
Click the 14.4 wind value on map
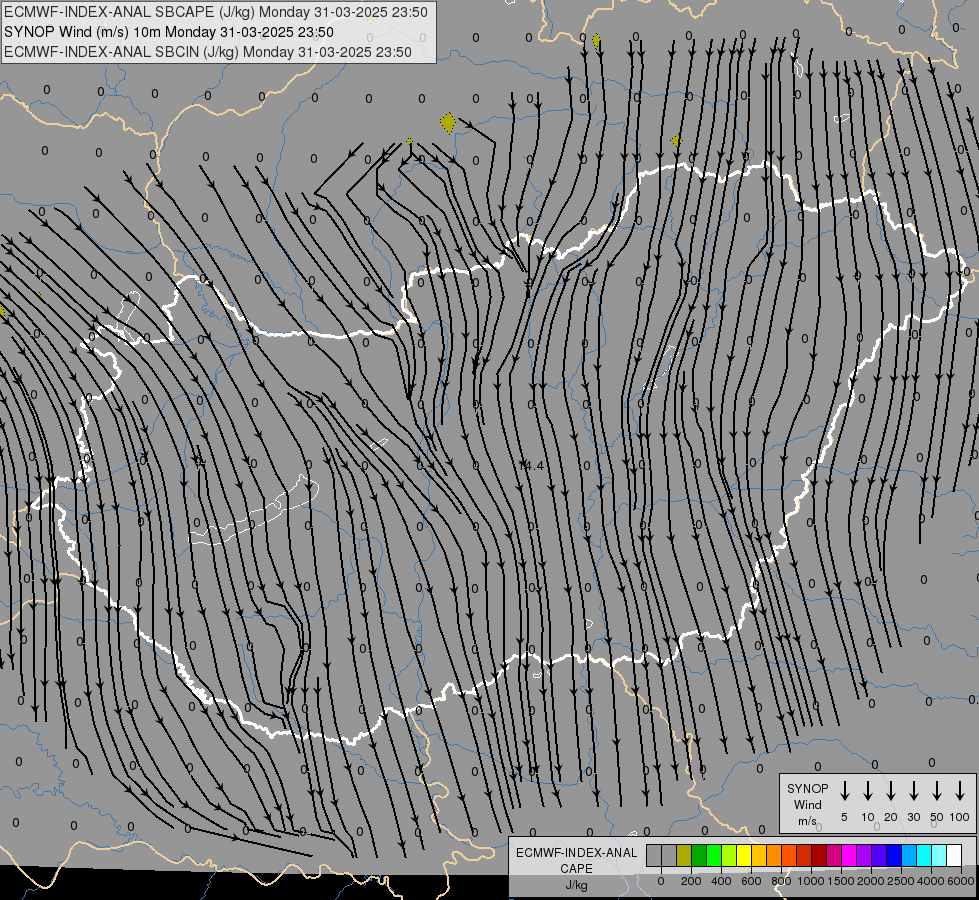coord(531,465)
